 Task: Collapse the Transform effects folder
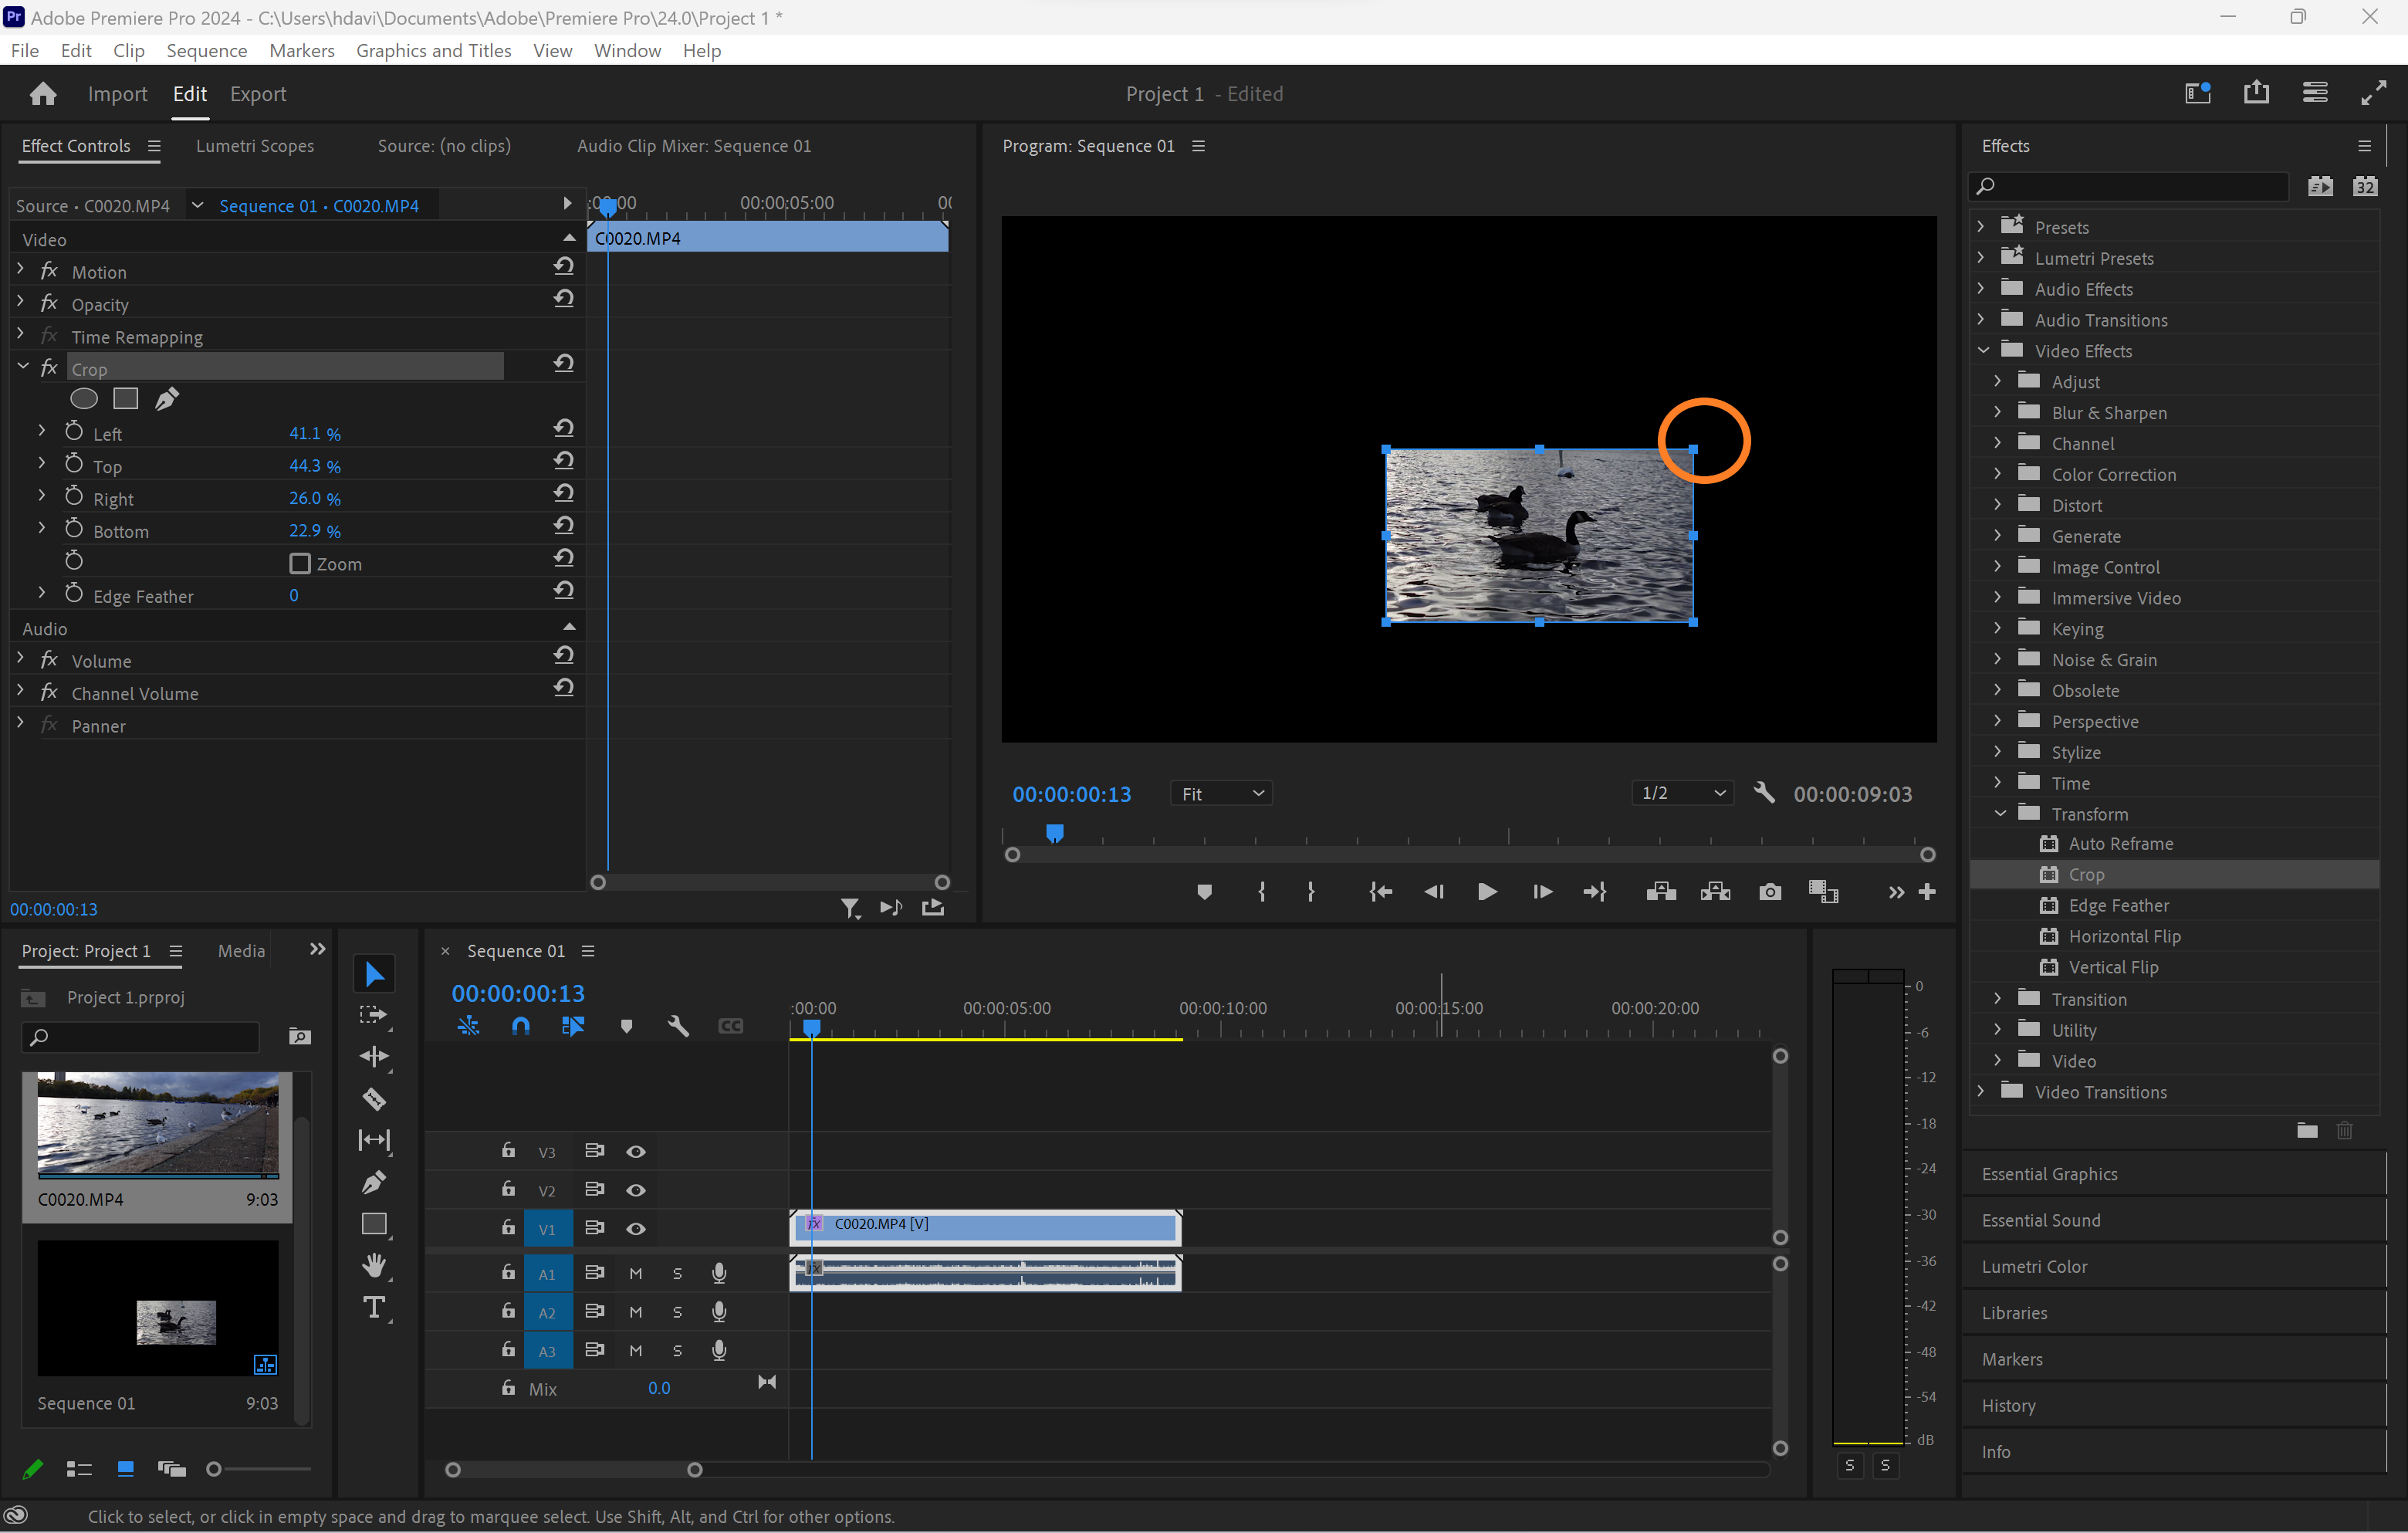click(2000, 813)
